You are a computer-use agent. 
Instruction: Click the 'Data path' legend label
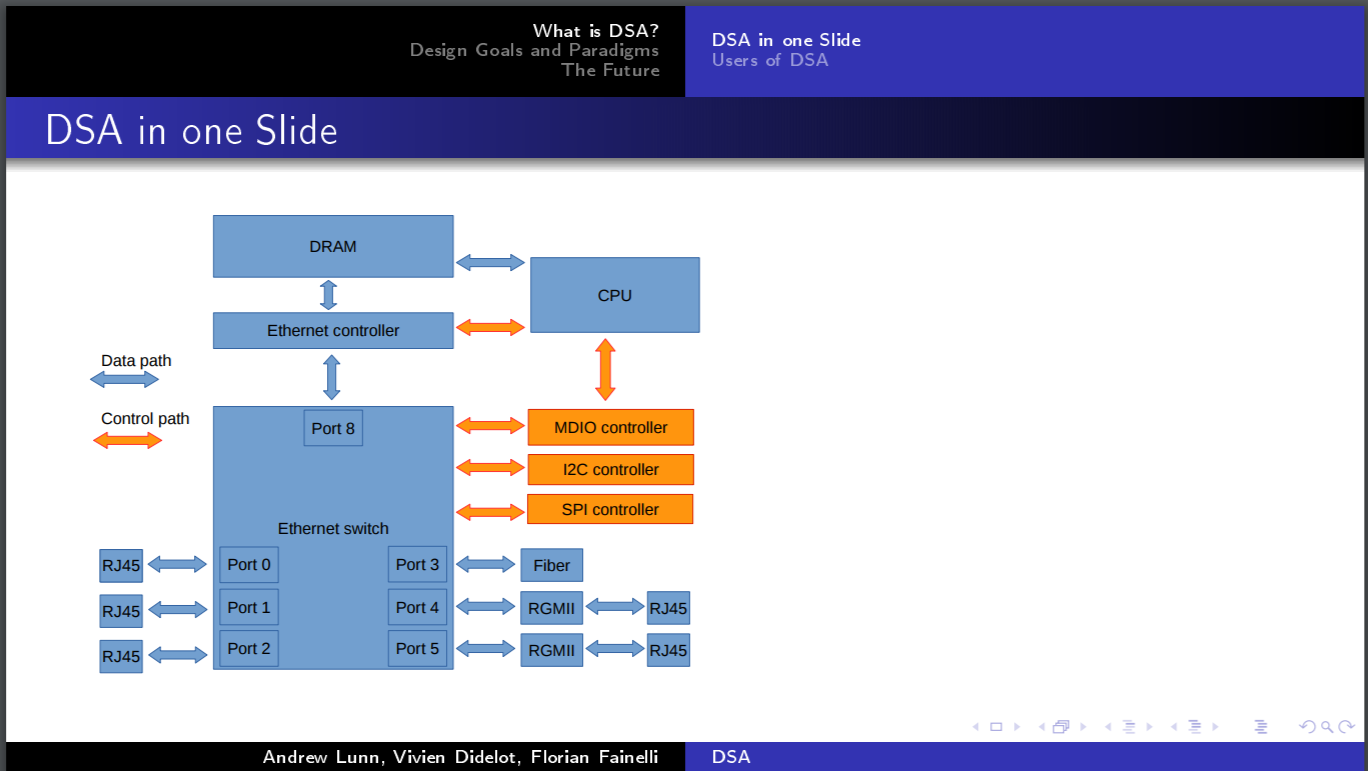coord(136,360)
